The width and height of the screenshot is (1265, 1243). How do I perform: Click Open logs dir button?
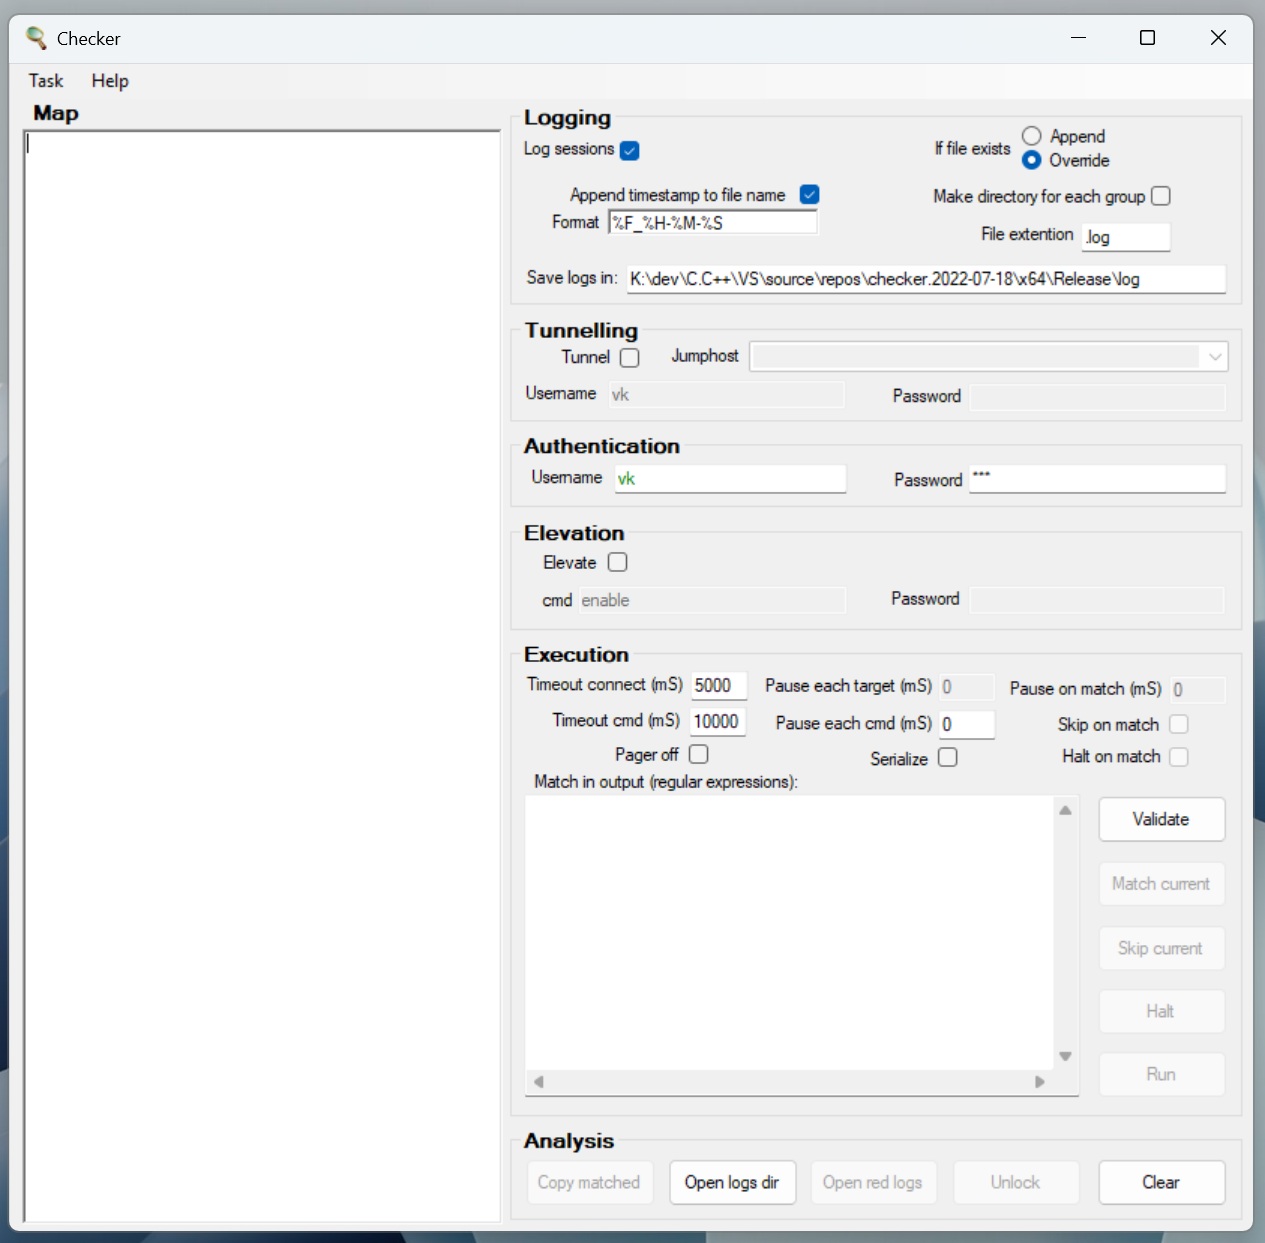pos(732,1183)
